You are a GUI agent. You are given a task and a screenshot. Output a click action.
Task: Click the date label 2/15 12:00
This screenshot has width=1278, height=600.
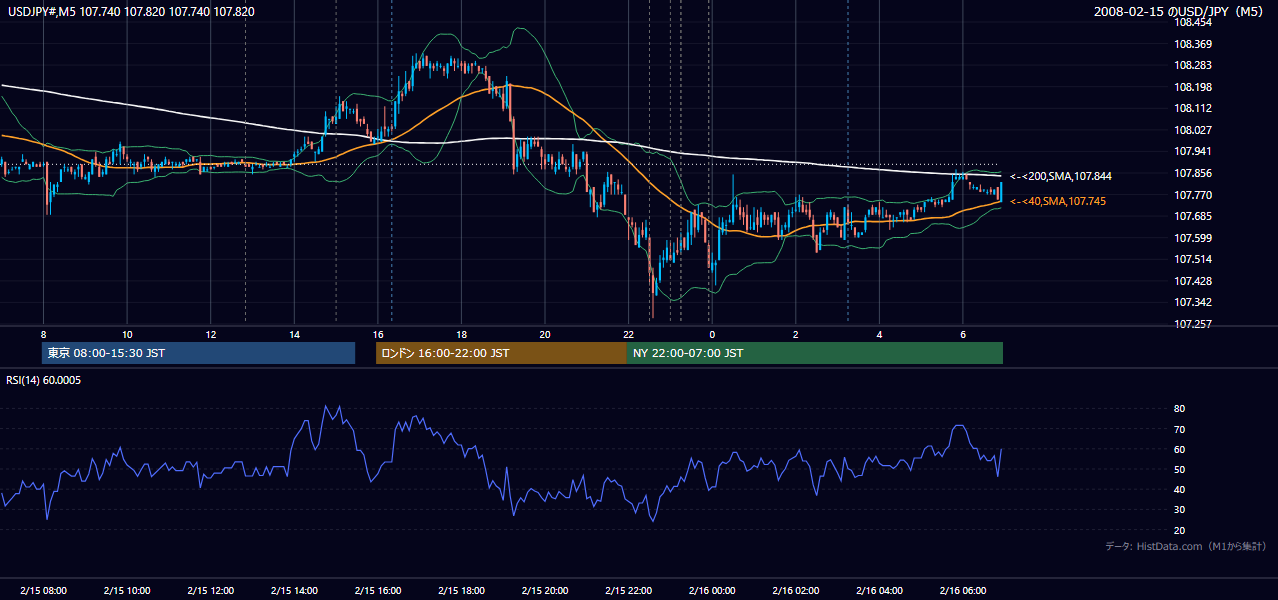211,591
